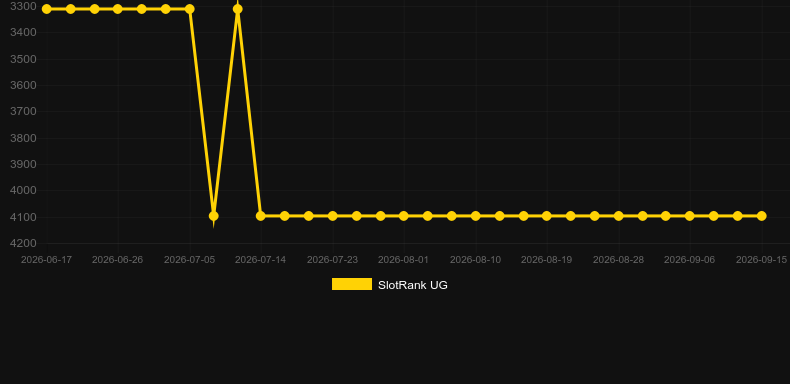This screenshot has height=384, width=790.
Task: Select the last data point above 2026-09-15
Action: (x=762, y=216)
